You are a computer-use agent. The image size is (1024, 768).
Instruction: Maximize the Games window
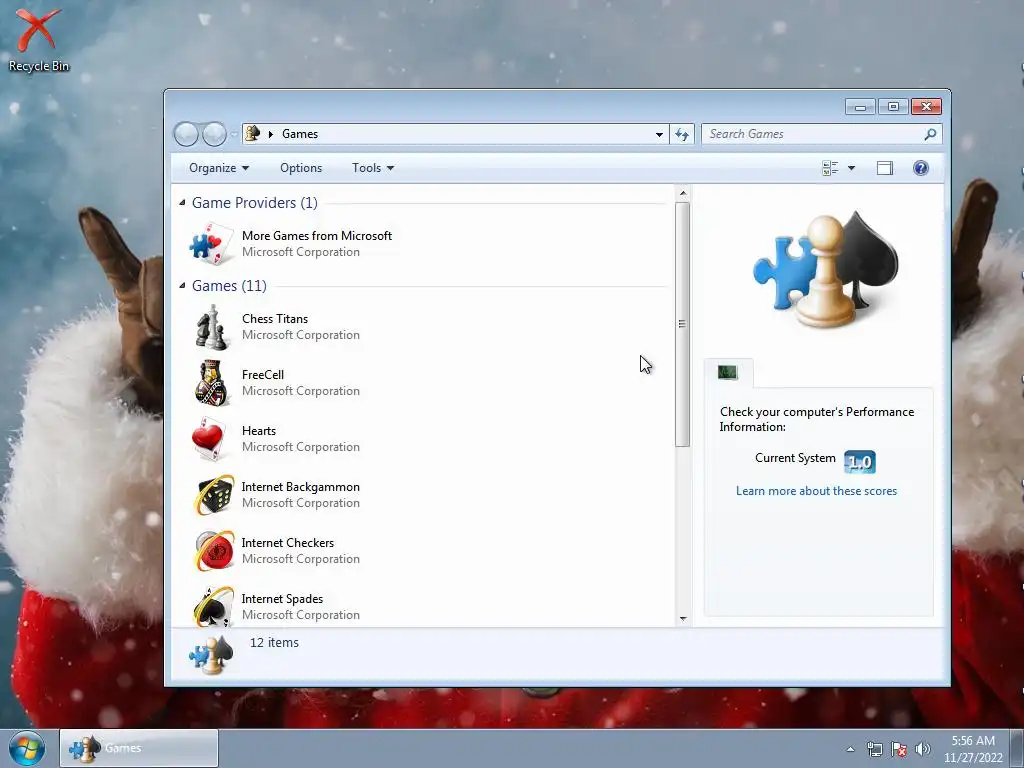point(893,106)
